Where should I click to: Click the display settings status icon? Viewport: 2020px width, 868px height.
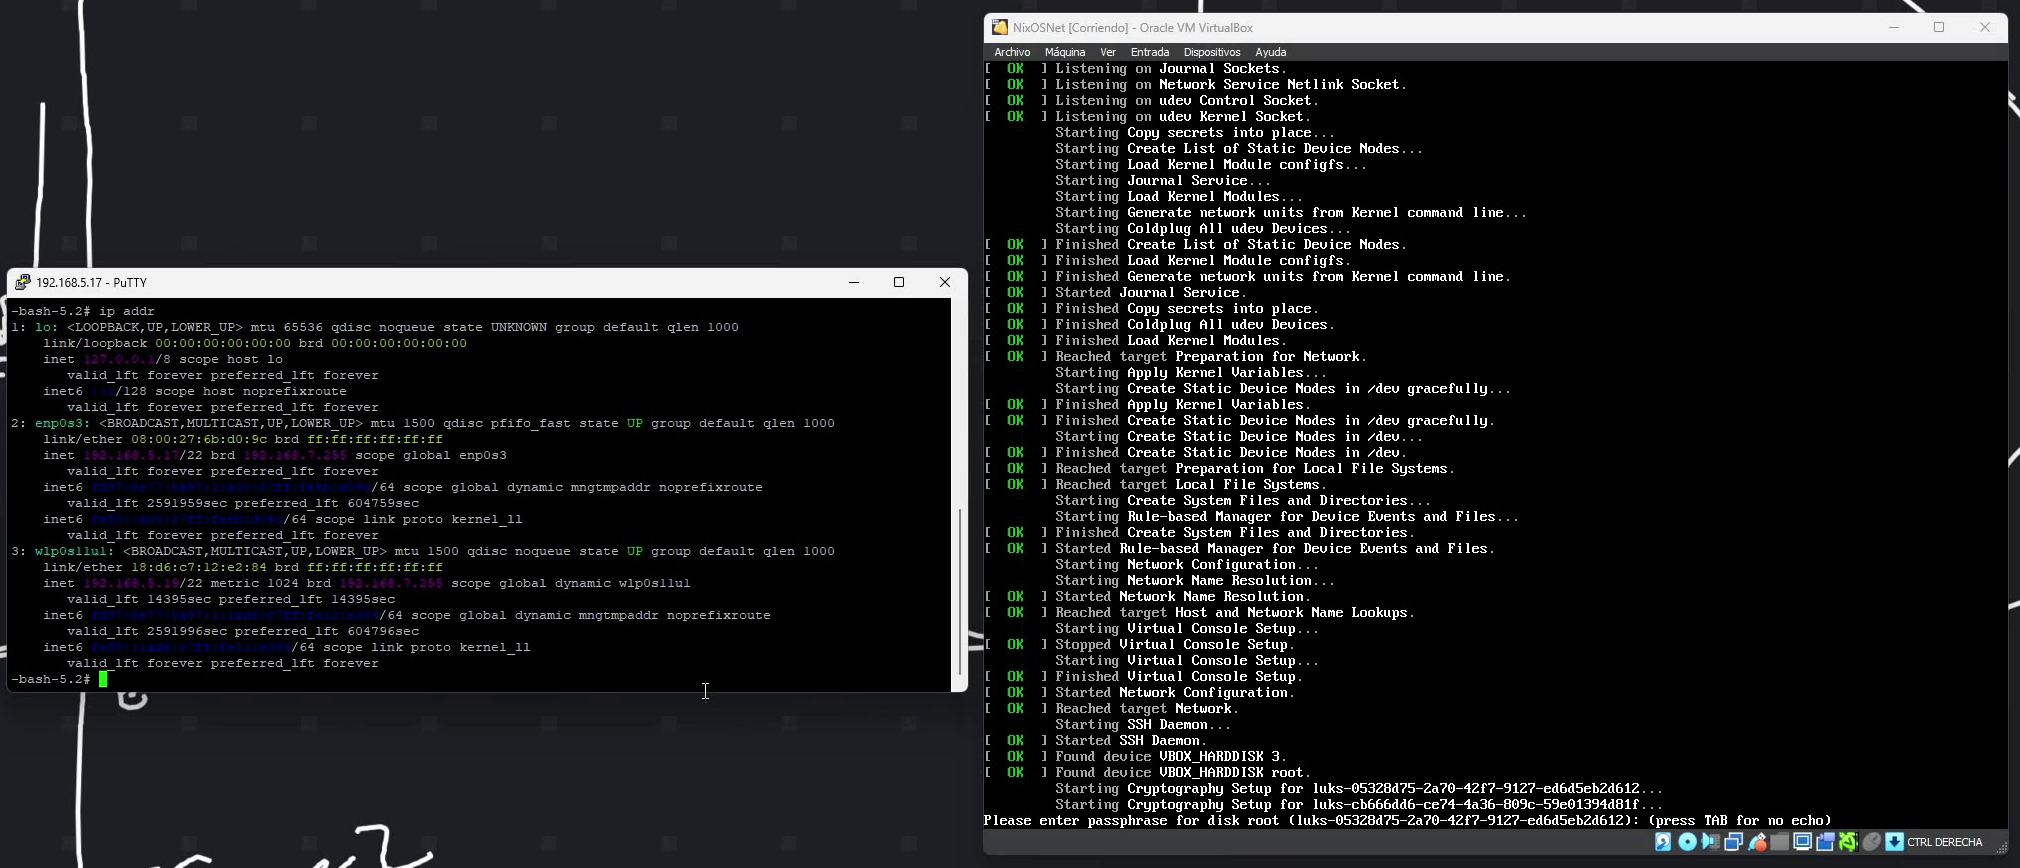point(1802,842)
